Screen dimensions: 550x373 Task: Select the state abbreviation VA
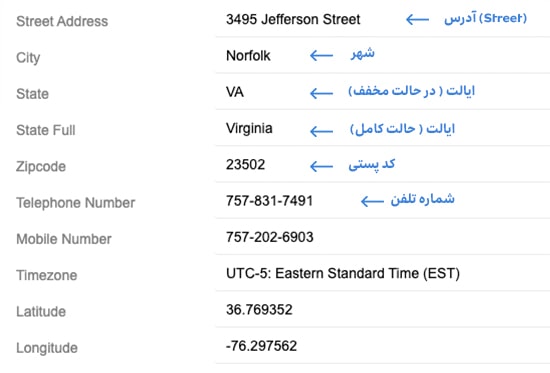tap(235, 92)
